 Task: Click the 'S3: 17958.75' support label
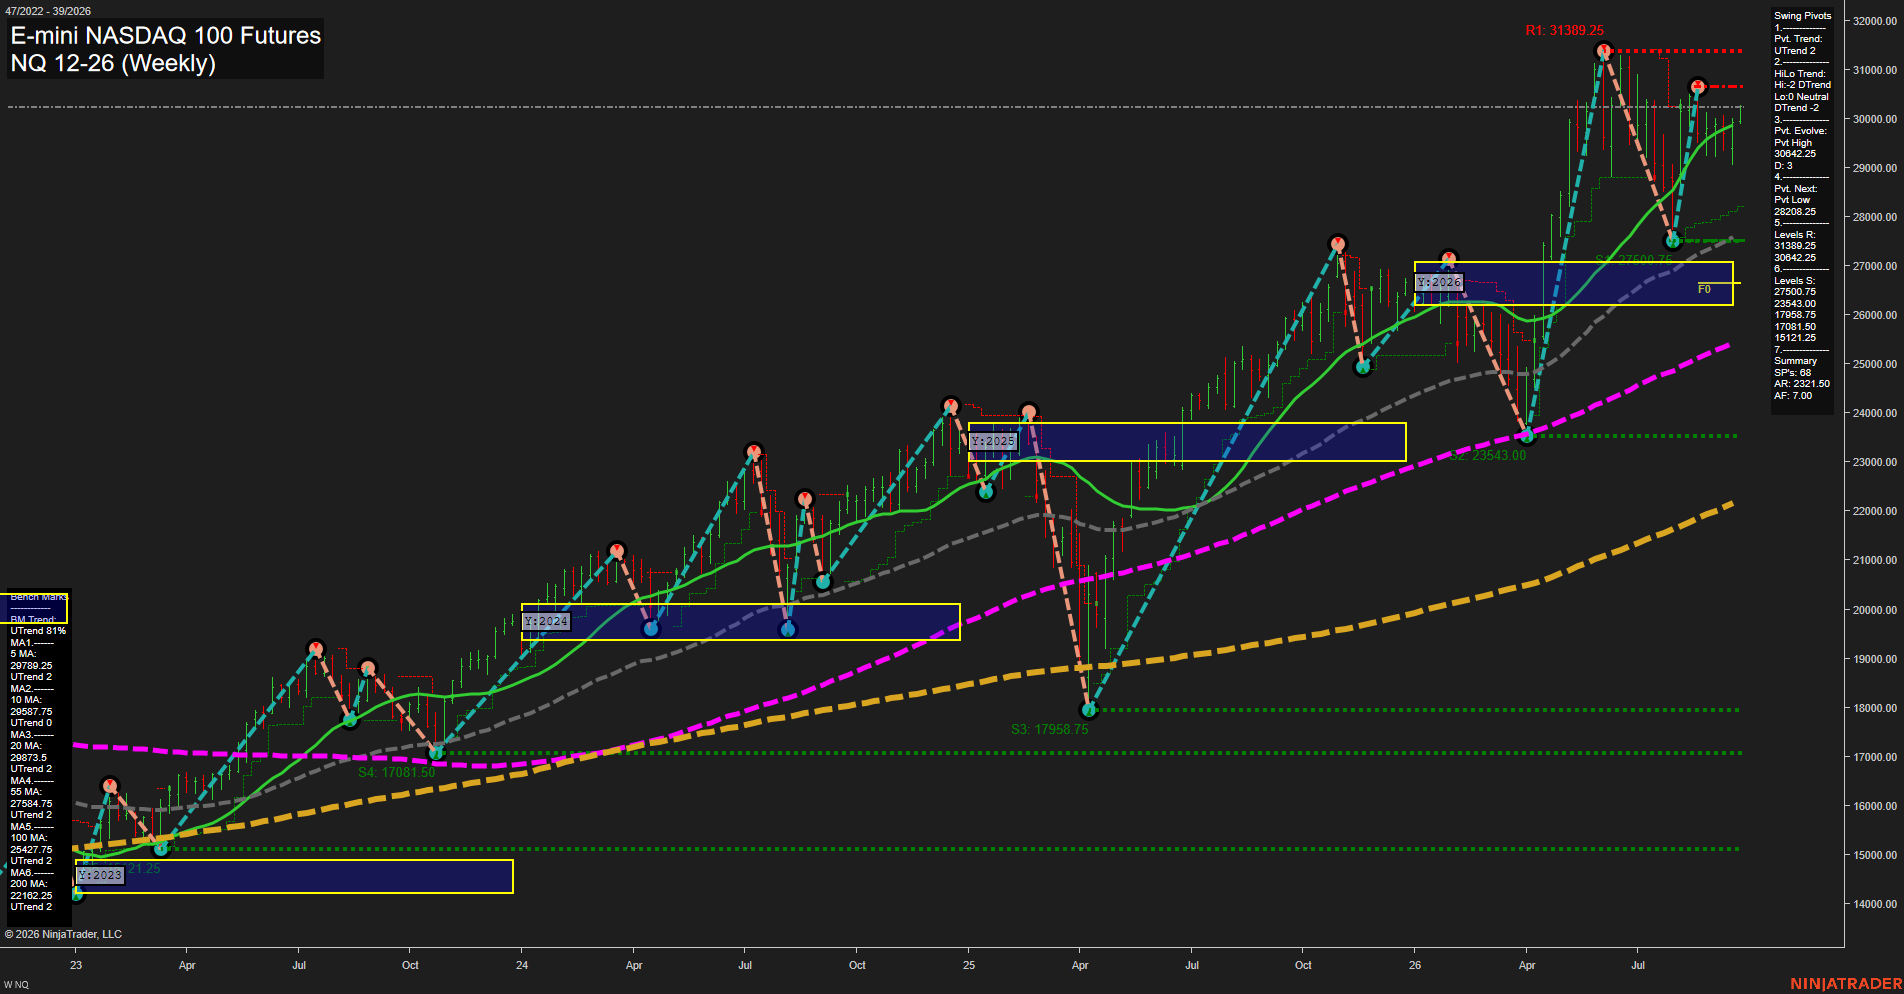click(x=1049, y=729)
